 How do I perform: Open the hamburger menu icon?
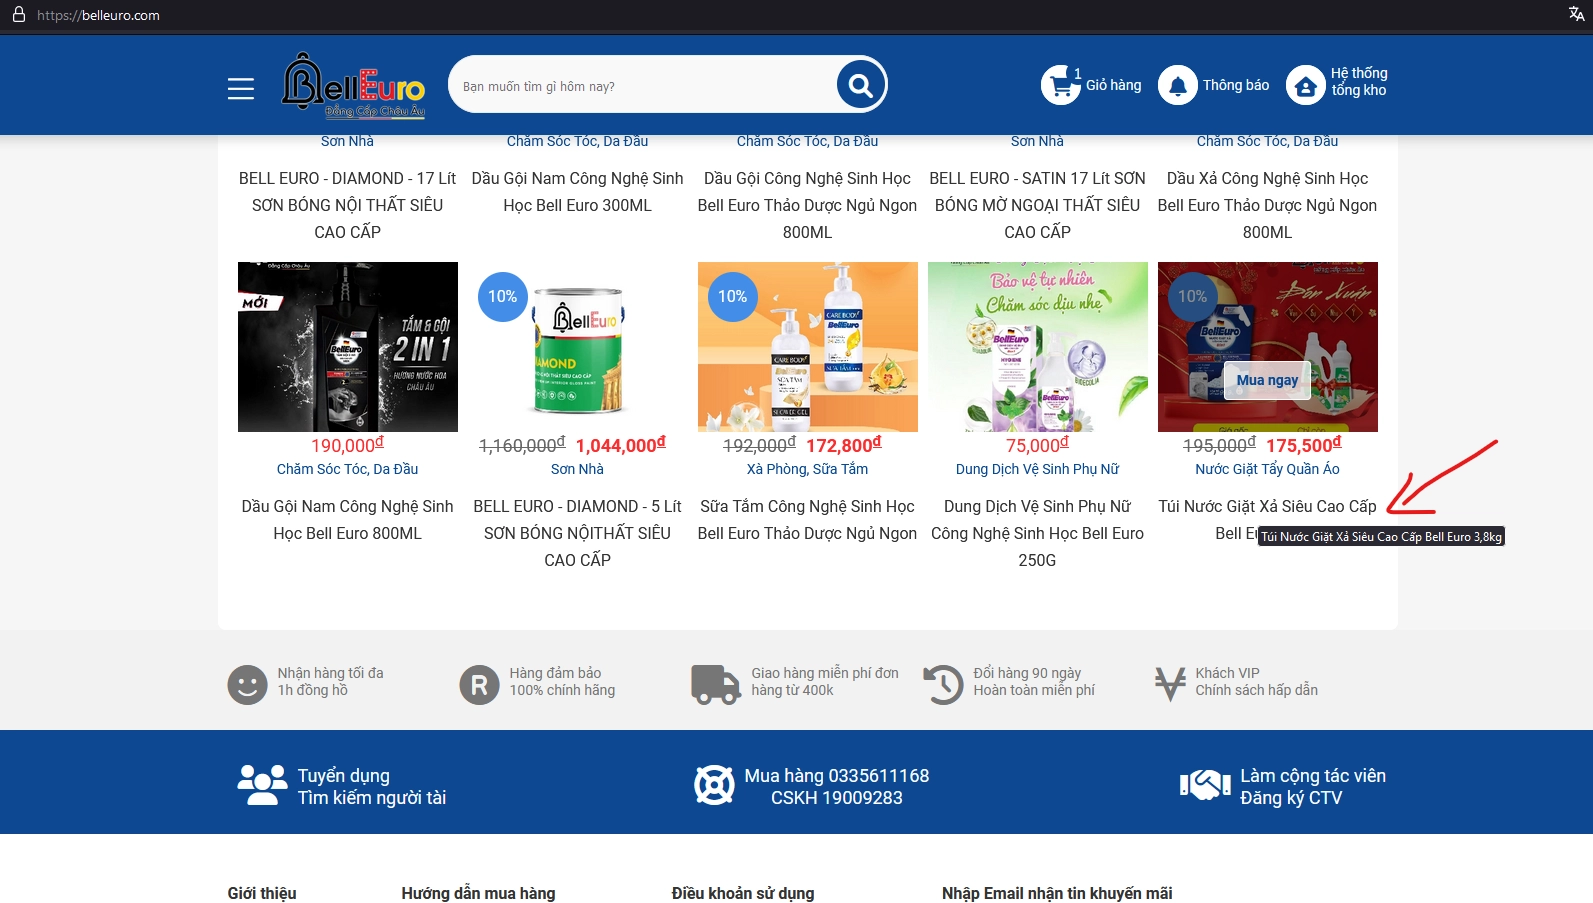(x=240, y=88)
